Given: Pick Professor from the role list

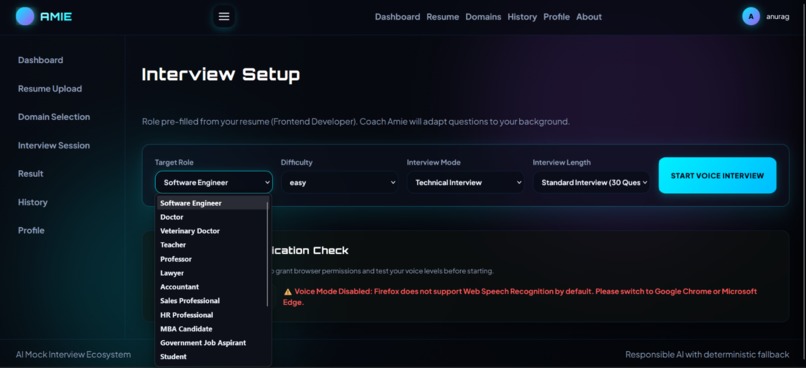Looking at the screenshot, I should 212,259.
